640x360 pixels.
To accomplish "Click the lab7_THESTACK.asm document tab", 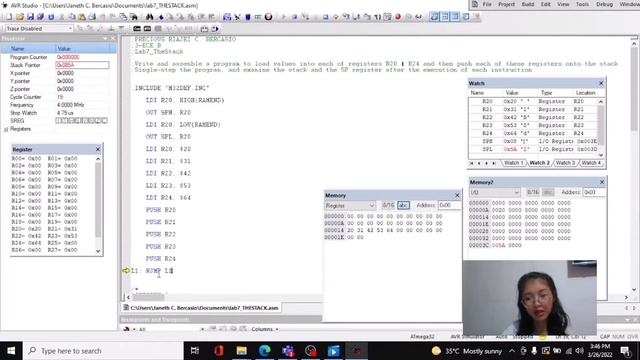I will click(x=201, y=308).
